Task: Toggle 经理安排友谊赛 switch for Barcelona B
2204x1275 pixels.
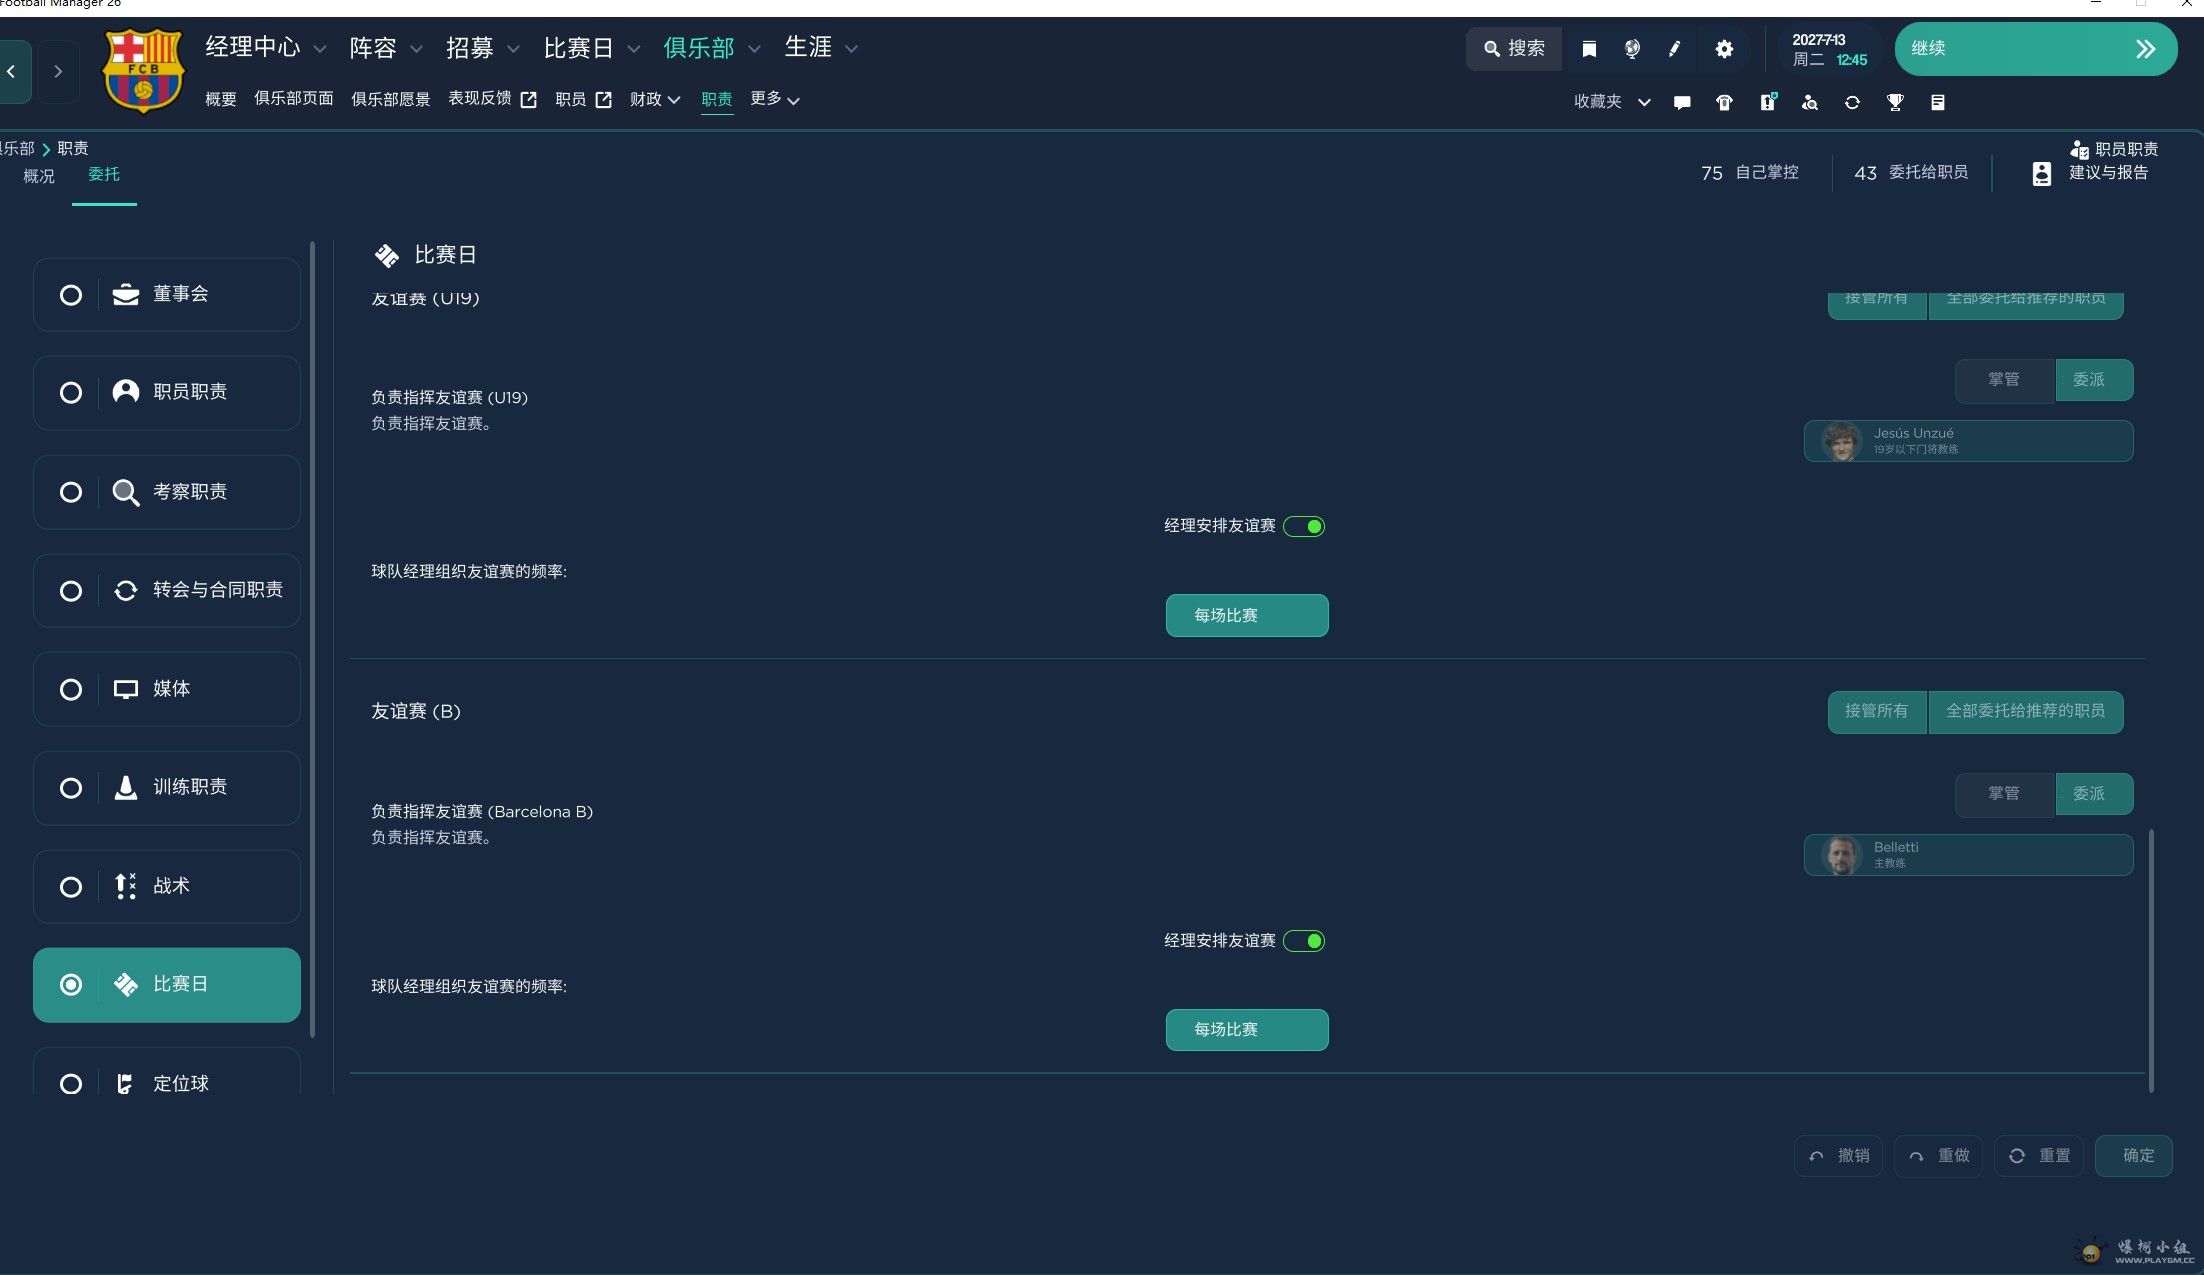Action: click(x=1304, y=941)
